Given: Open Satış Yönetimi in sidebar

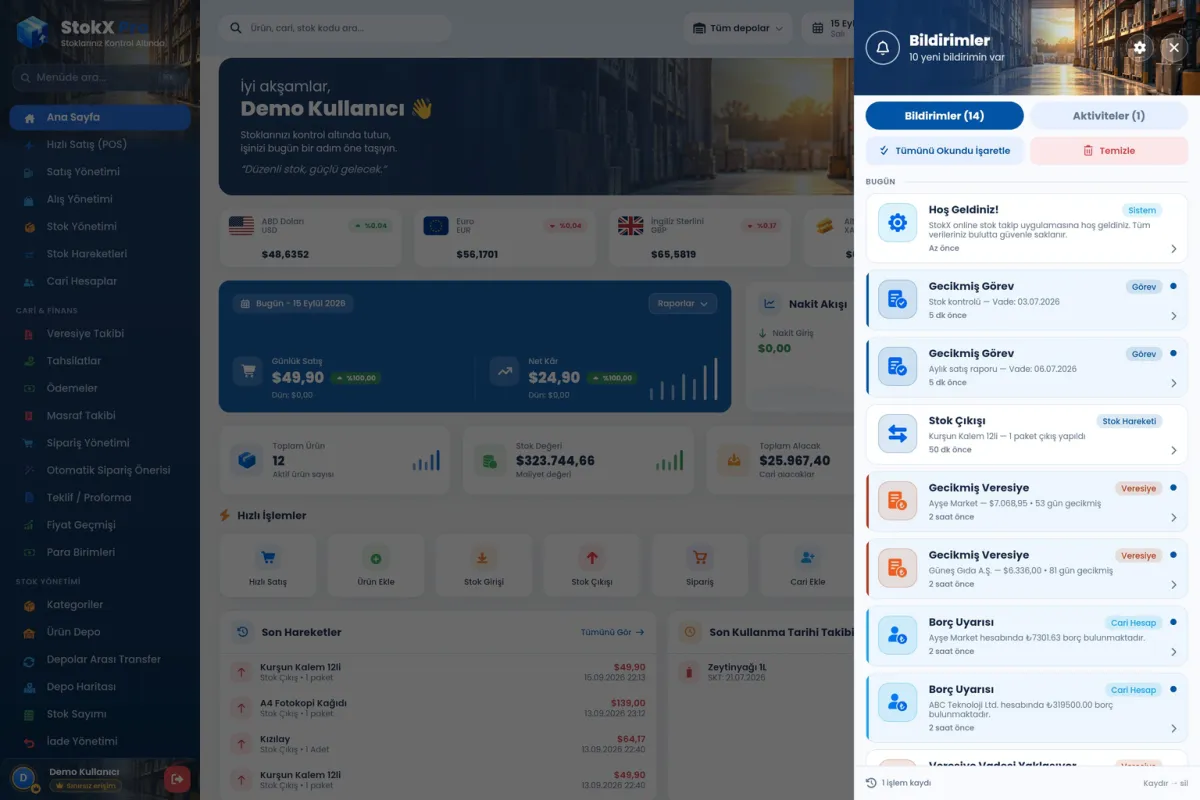Looking at the screenshot, I should (x=100, y=172).
